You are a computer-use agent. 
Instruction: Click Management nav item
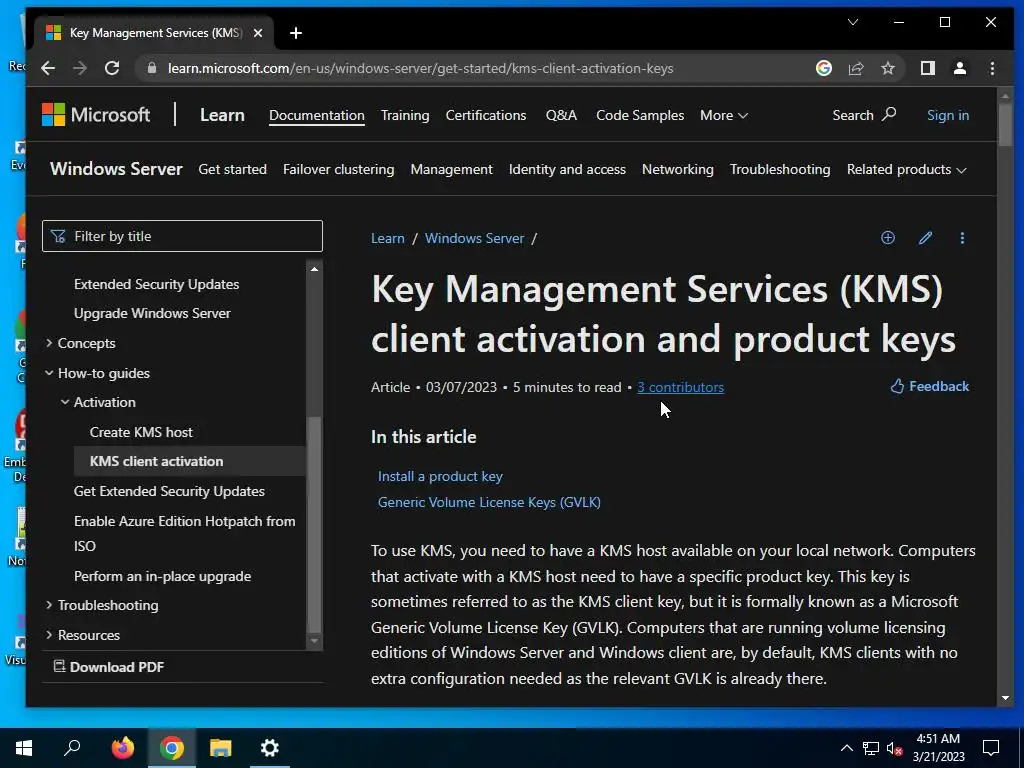click(451, 169)
